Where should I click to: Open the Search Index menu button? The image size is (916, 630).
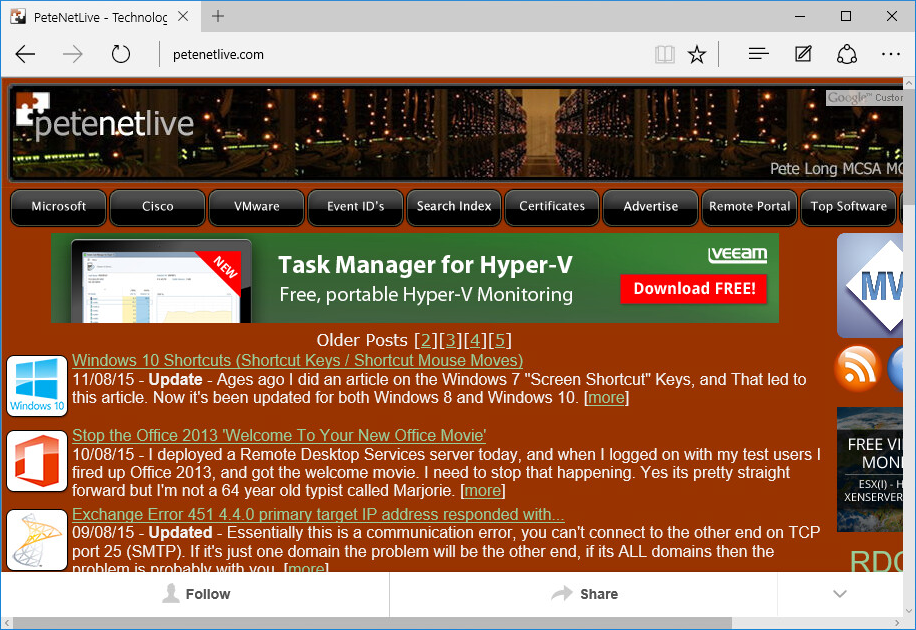454,207
